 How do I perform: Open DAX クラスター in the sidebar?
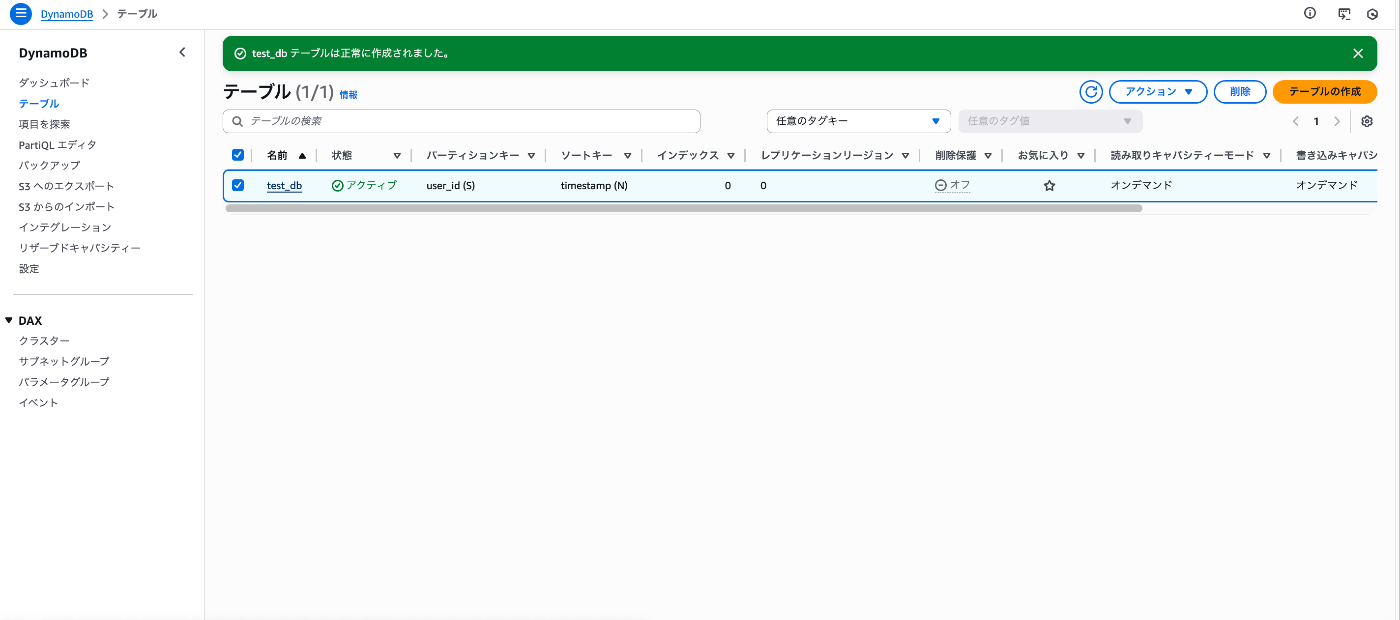44,341
